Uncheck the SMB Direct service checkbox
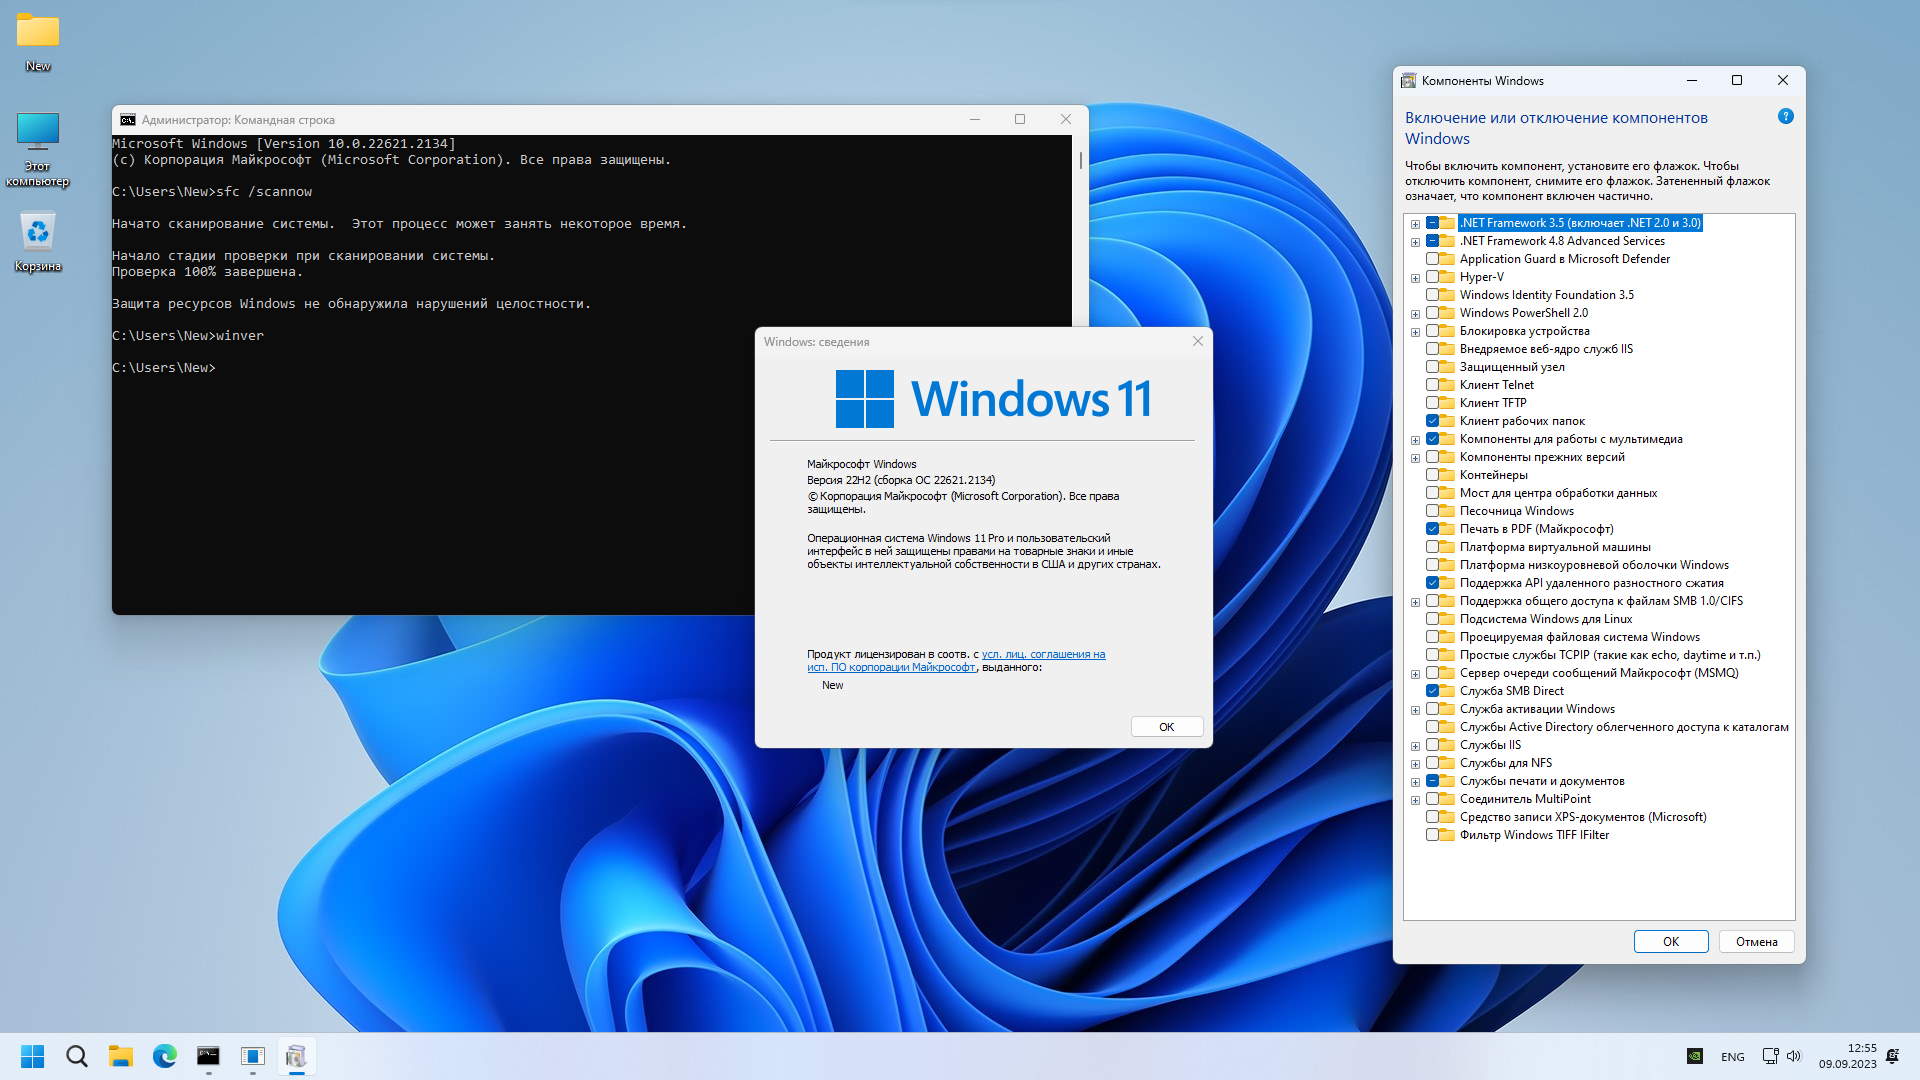The width and height of the screenshot is (1920, 1080). click(x=1432, y=691)
